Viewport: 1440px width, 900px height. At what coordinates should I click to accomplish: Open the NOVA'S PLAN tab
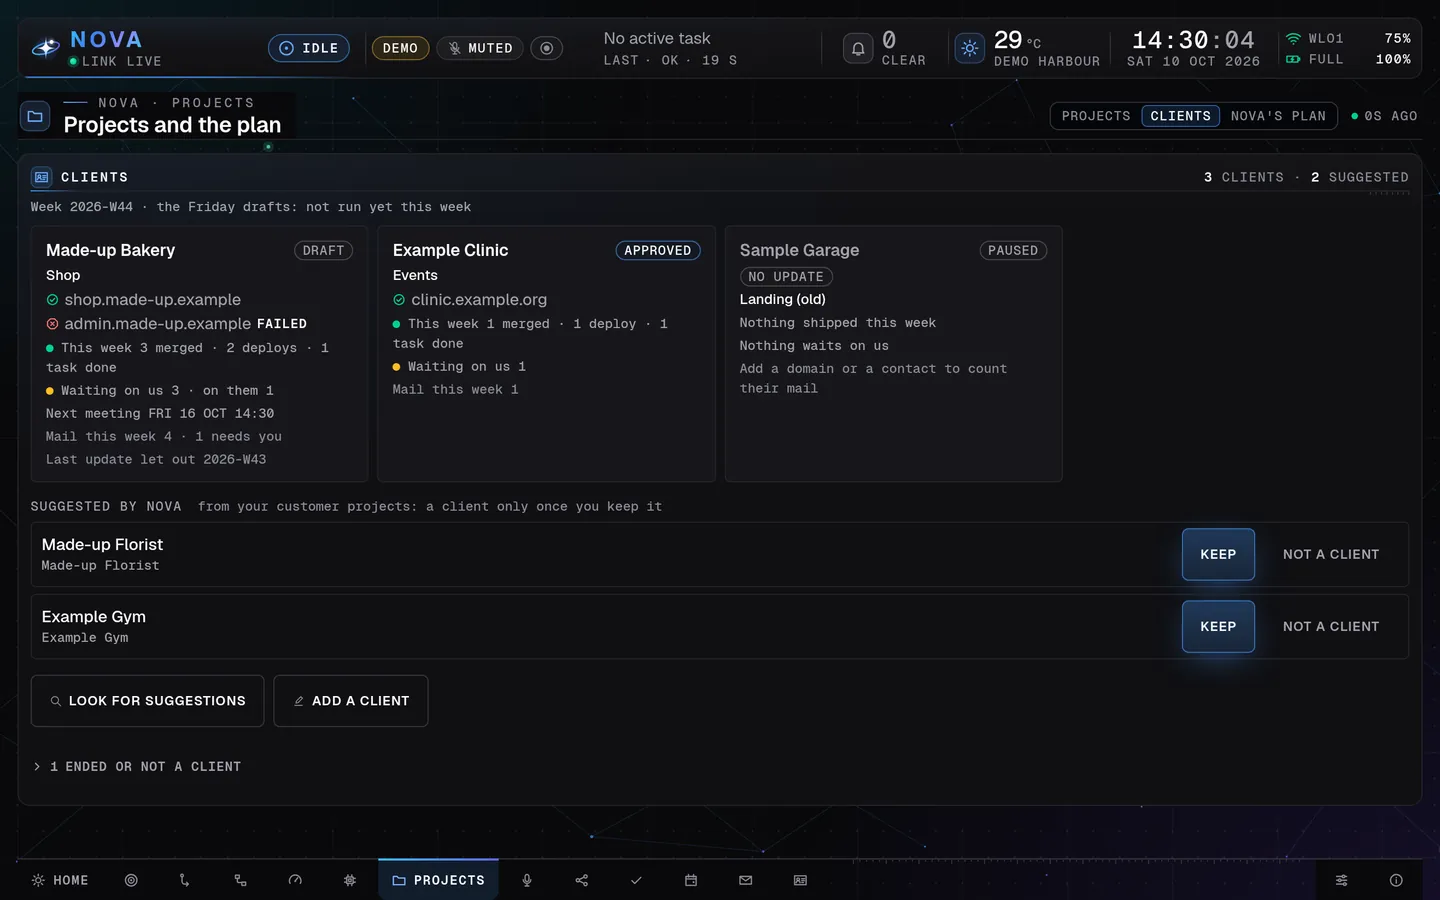pyautogui.click(x=1278, y=116)
